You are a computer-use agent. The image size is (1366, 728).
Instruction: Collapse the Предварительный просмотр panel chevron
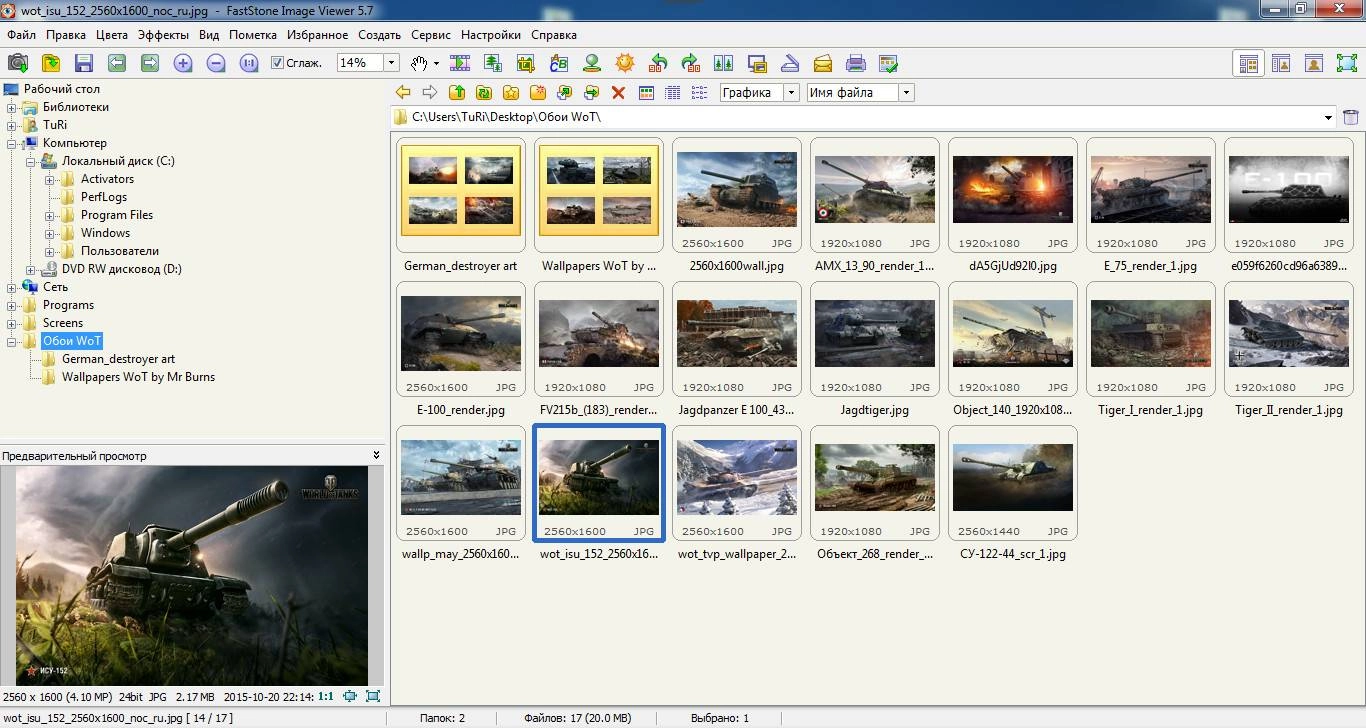click(x=377, y=455)
